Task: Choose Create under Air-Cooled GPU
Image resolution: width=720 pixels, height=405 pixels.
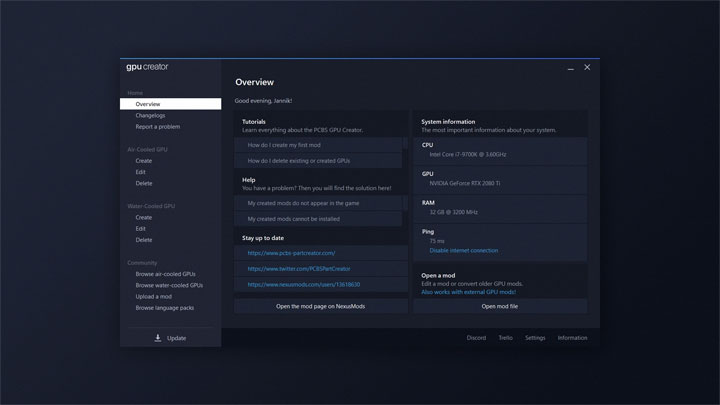Action: coord(144,160)
